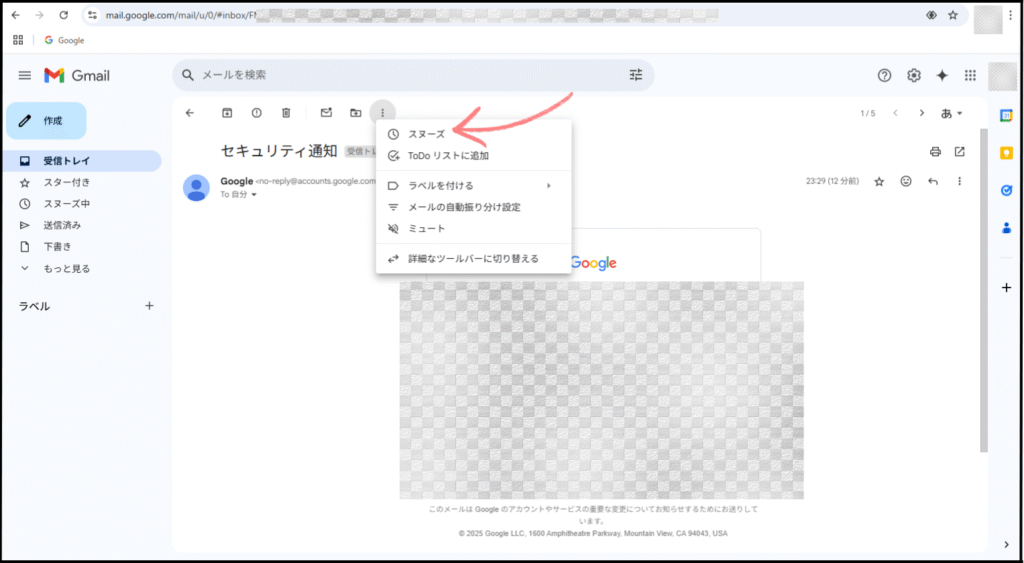Add an emoji reaction to message
The image size is (1024, 563).
point(906,182)
